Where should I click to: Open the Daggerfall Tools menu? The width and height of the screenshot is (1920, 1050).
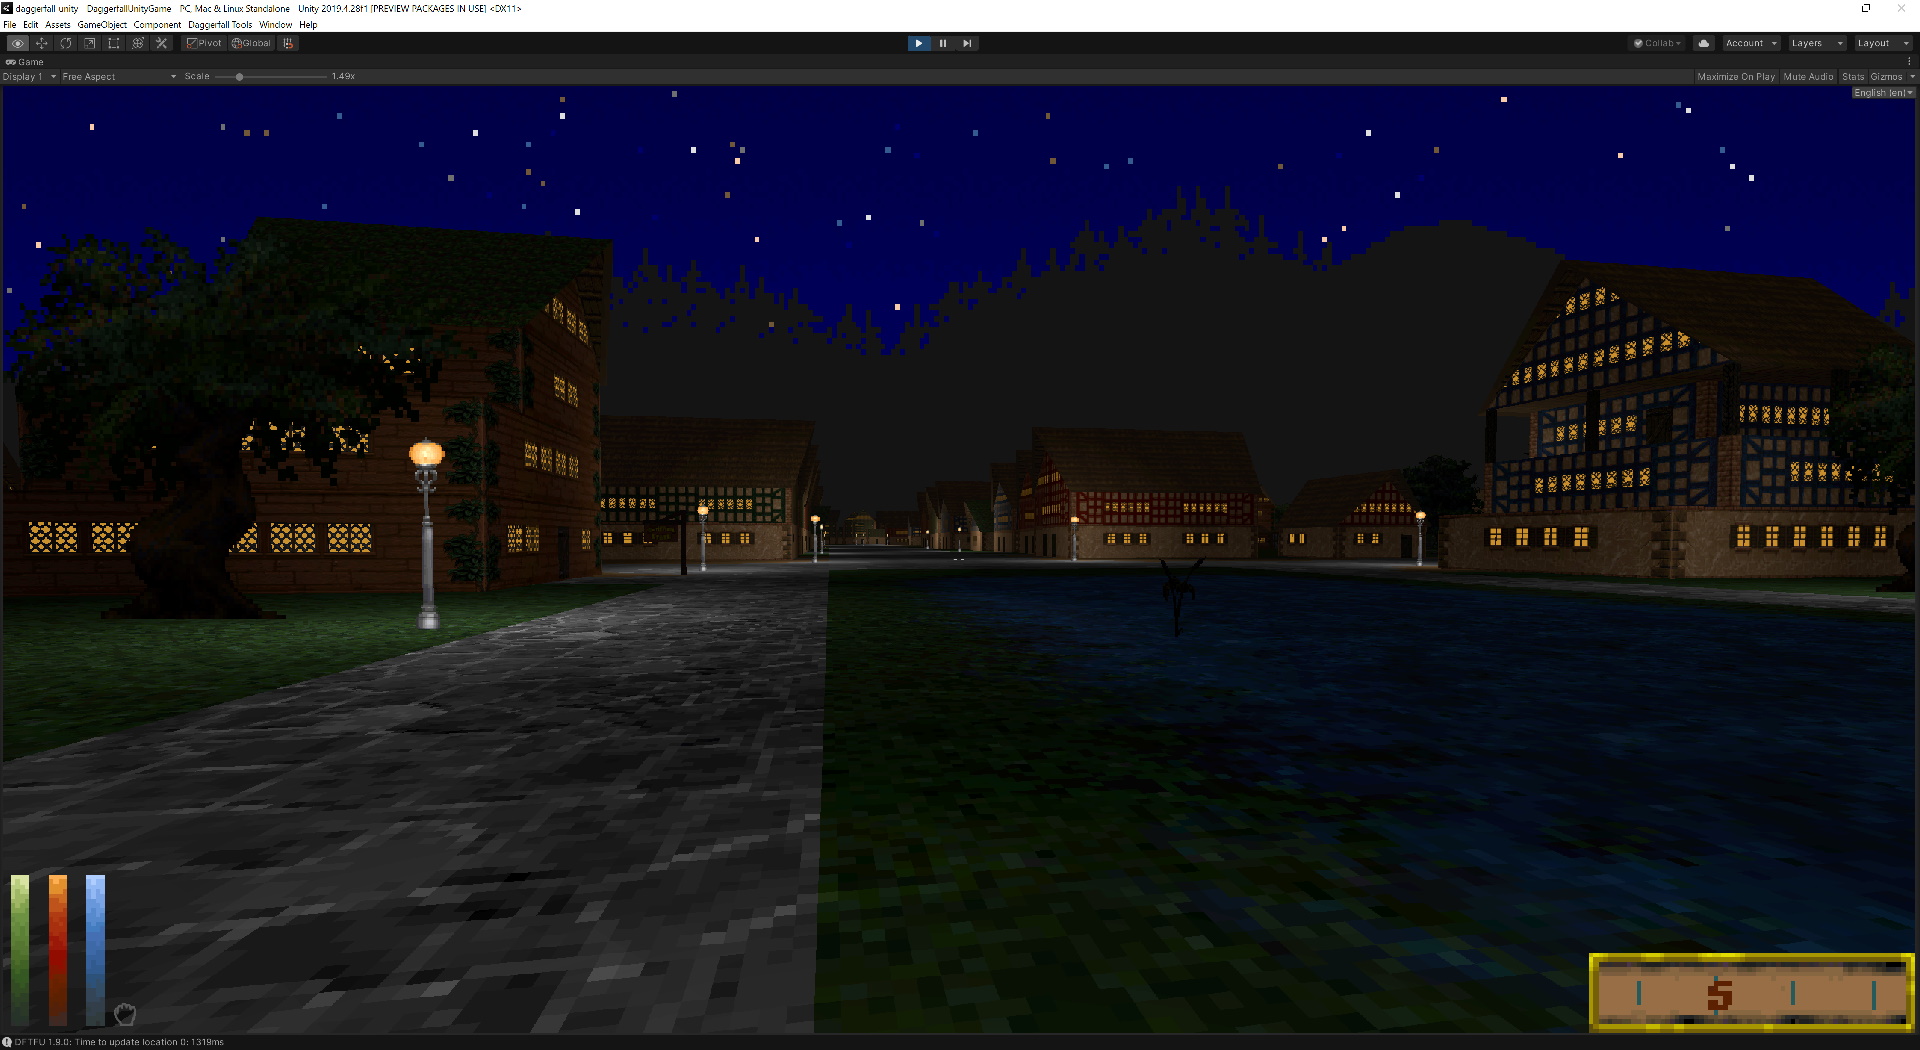(x=220, y=25)
